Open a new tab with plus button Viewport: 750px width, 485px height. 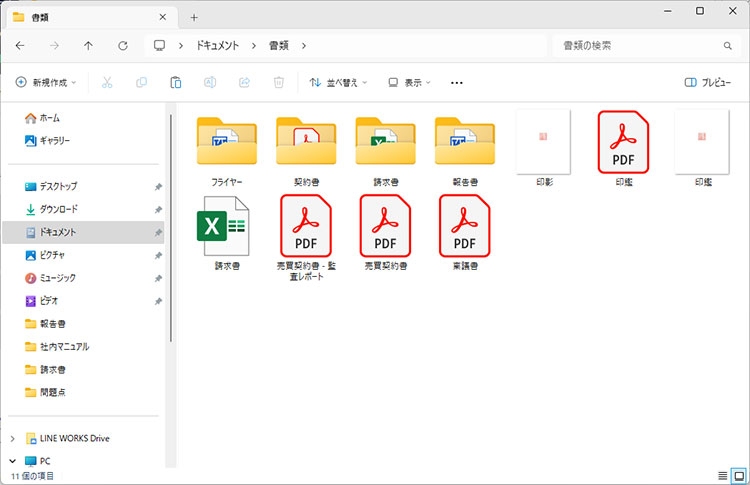pyautogui.click(x=194, y=17)
